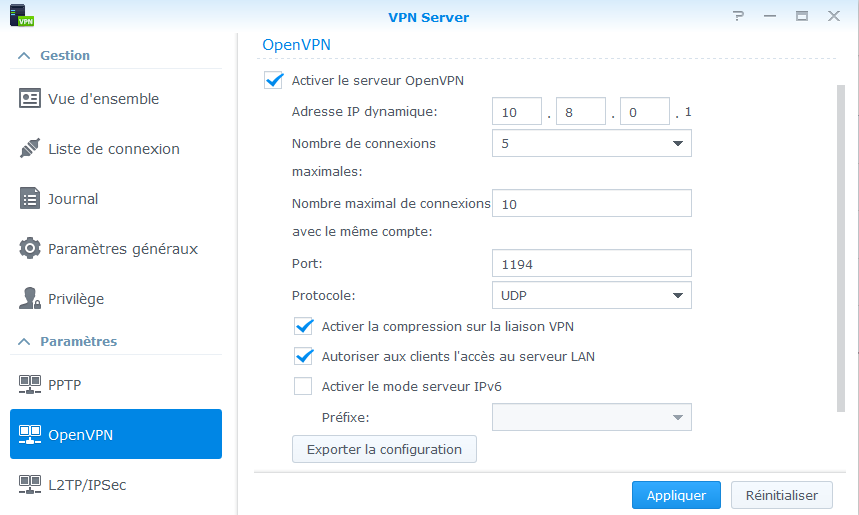This screenshot has width=859, height=515.
Task: Click the Port input field
Action: [591, 264]
